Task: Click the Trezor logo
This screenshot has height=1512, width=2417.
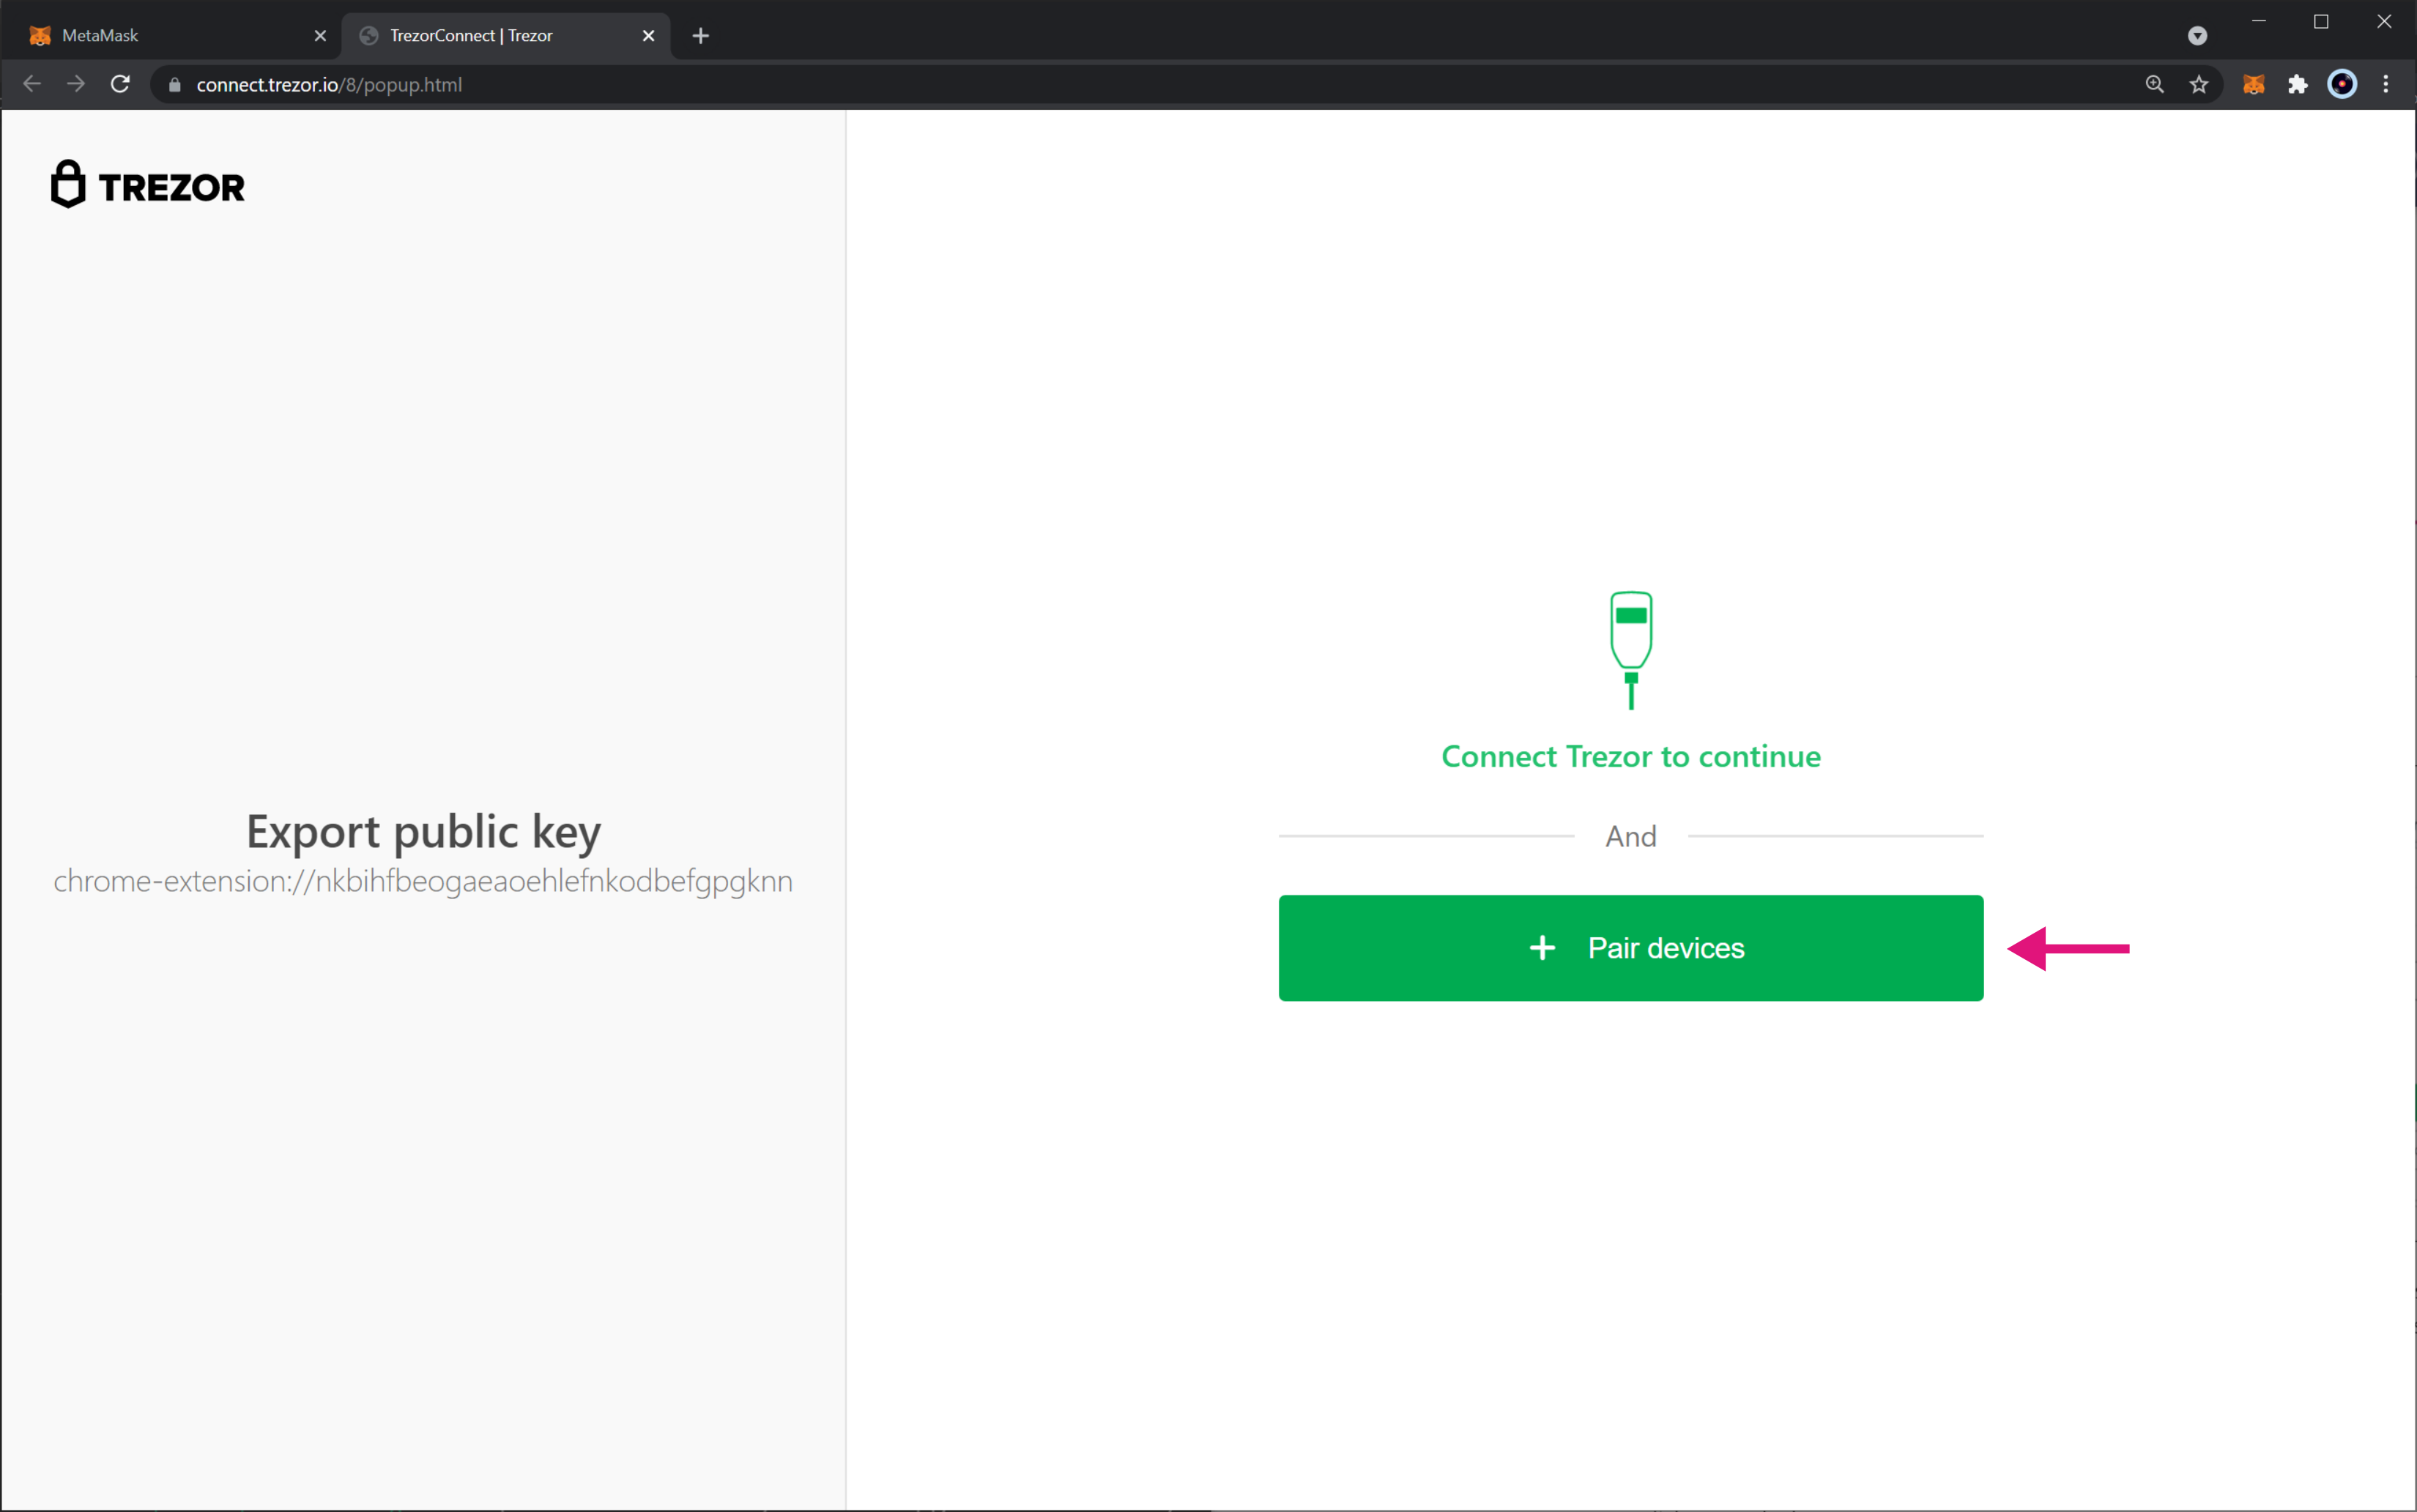Action: (x=147, y=184)
